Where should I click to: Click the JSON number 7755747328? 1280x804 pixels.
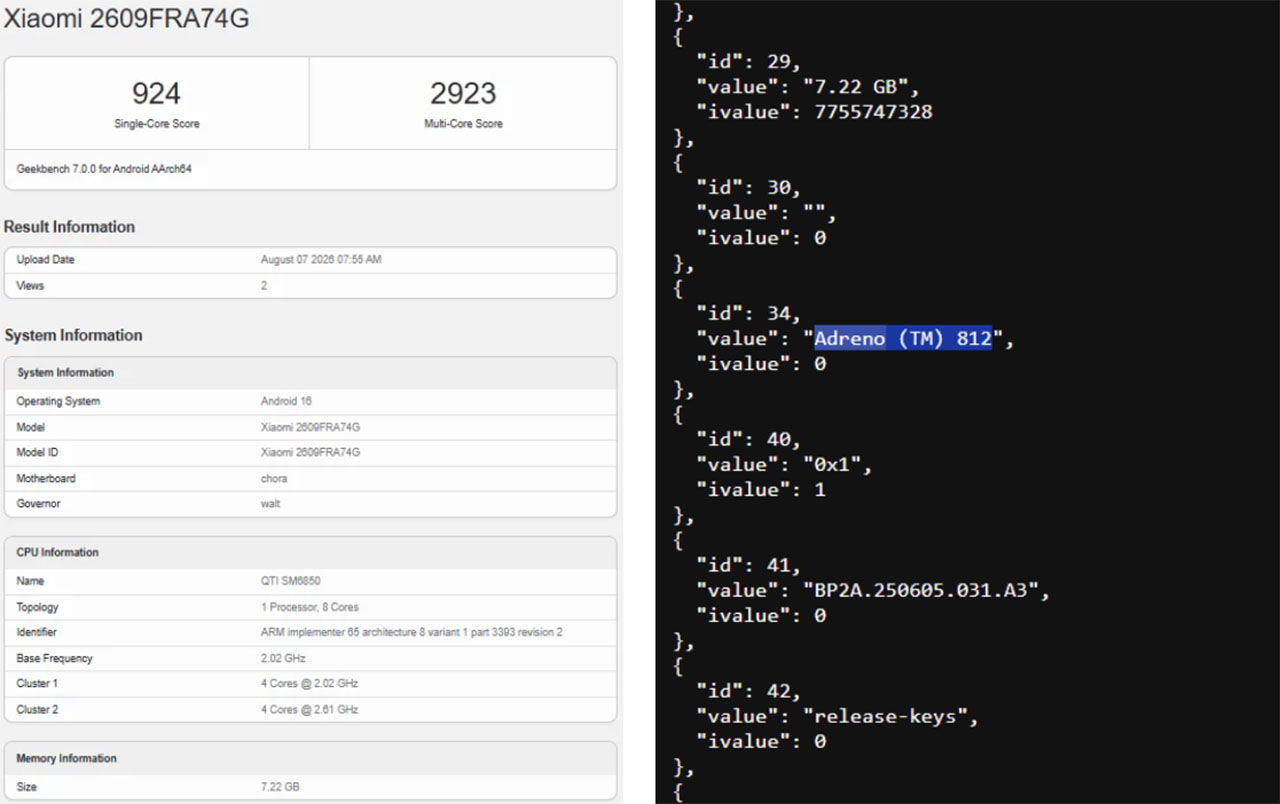[873, 112]
